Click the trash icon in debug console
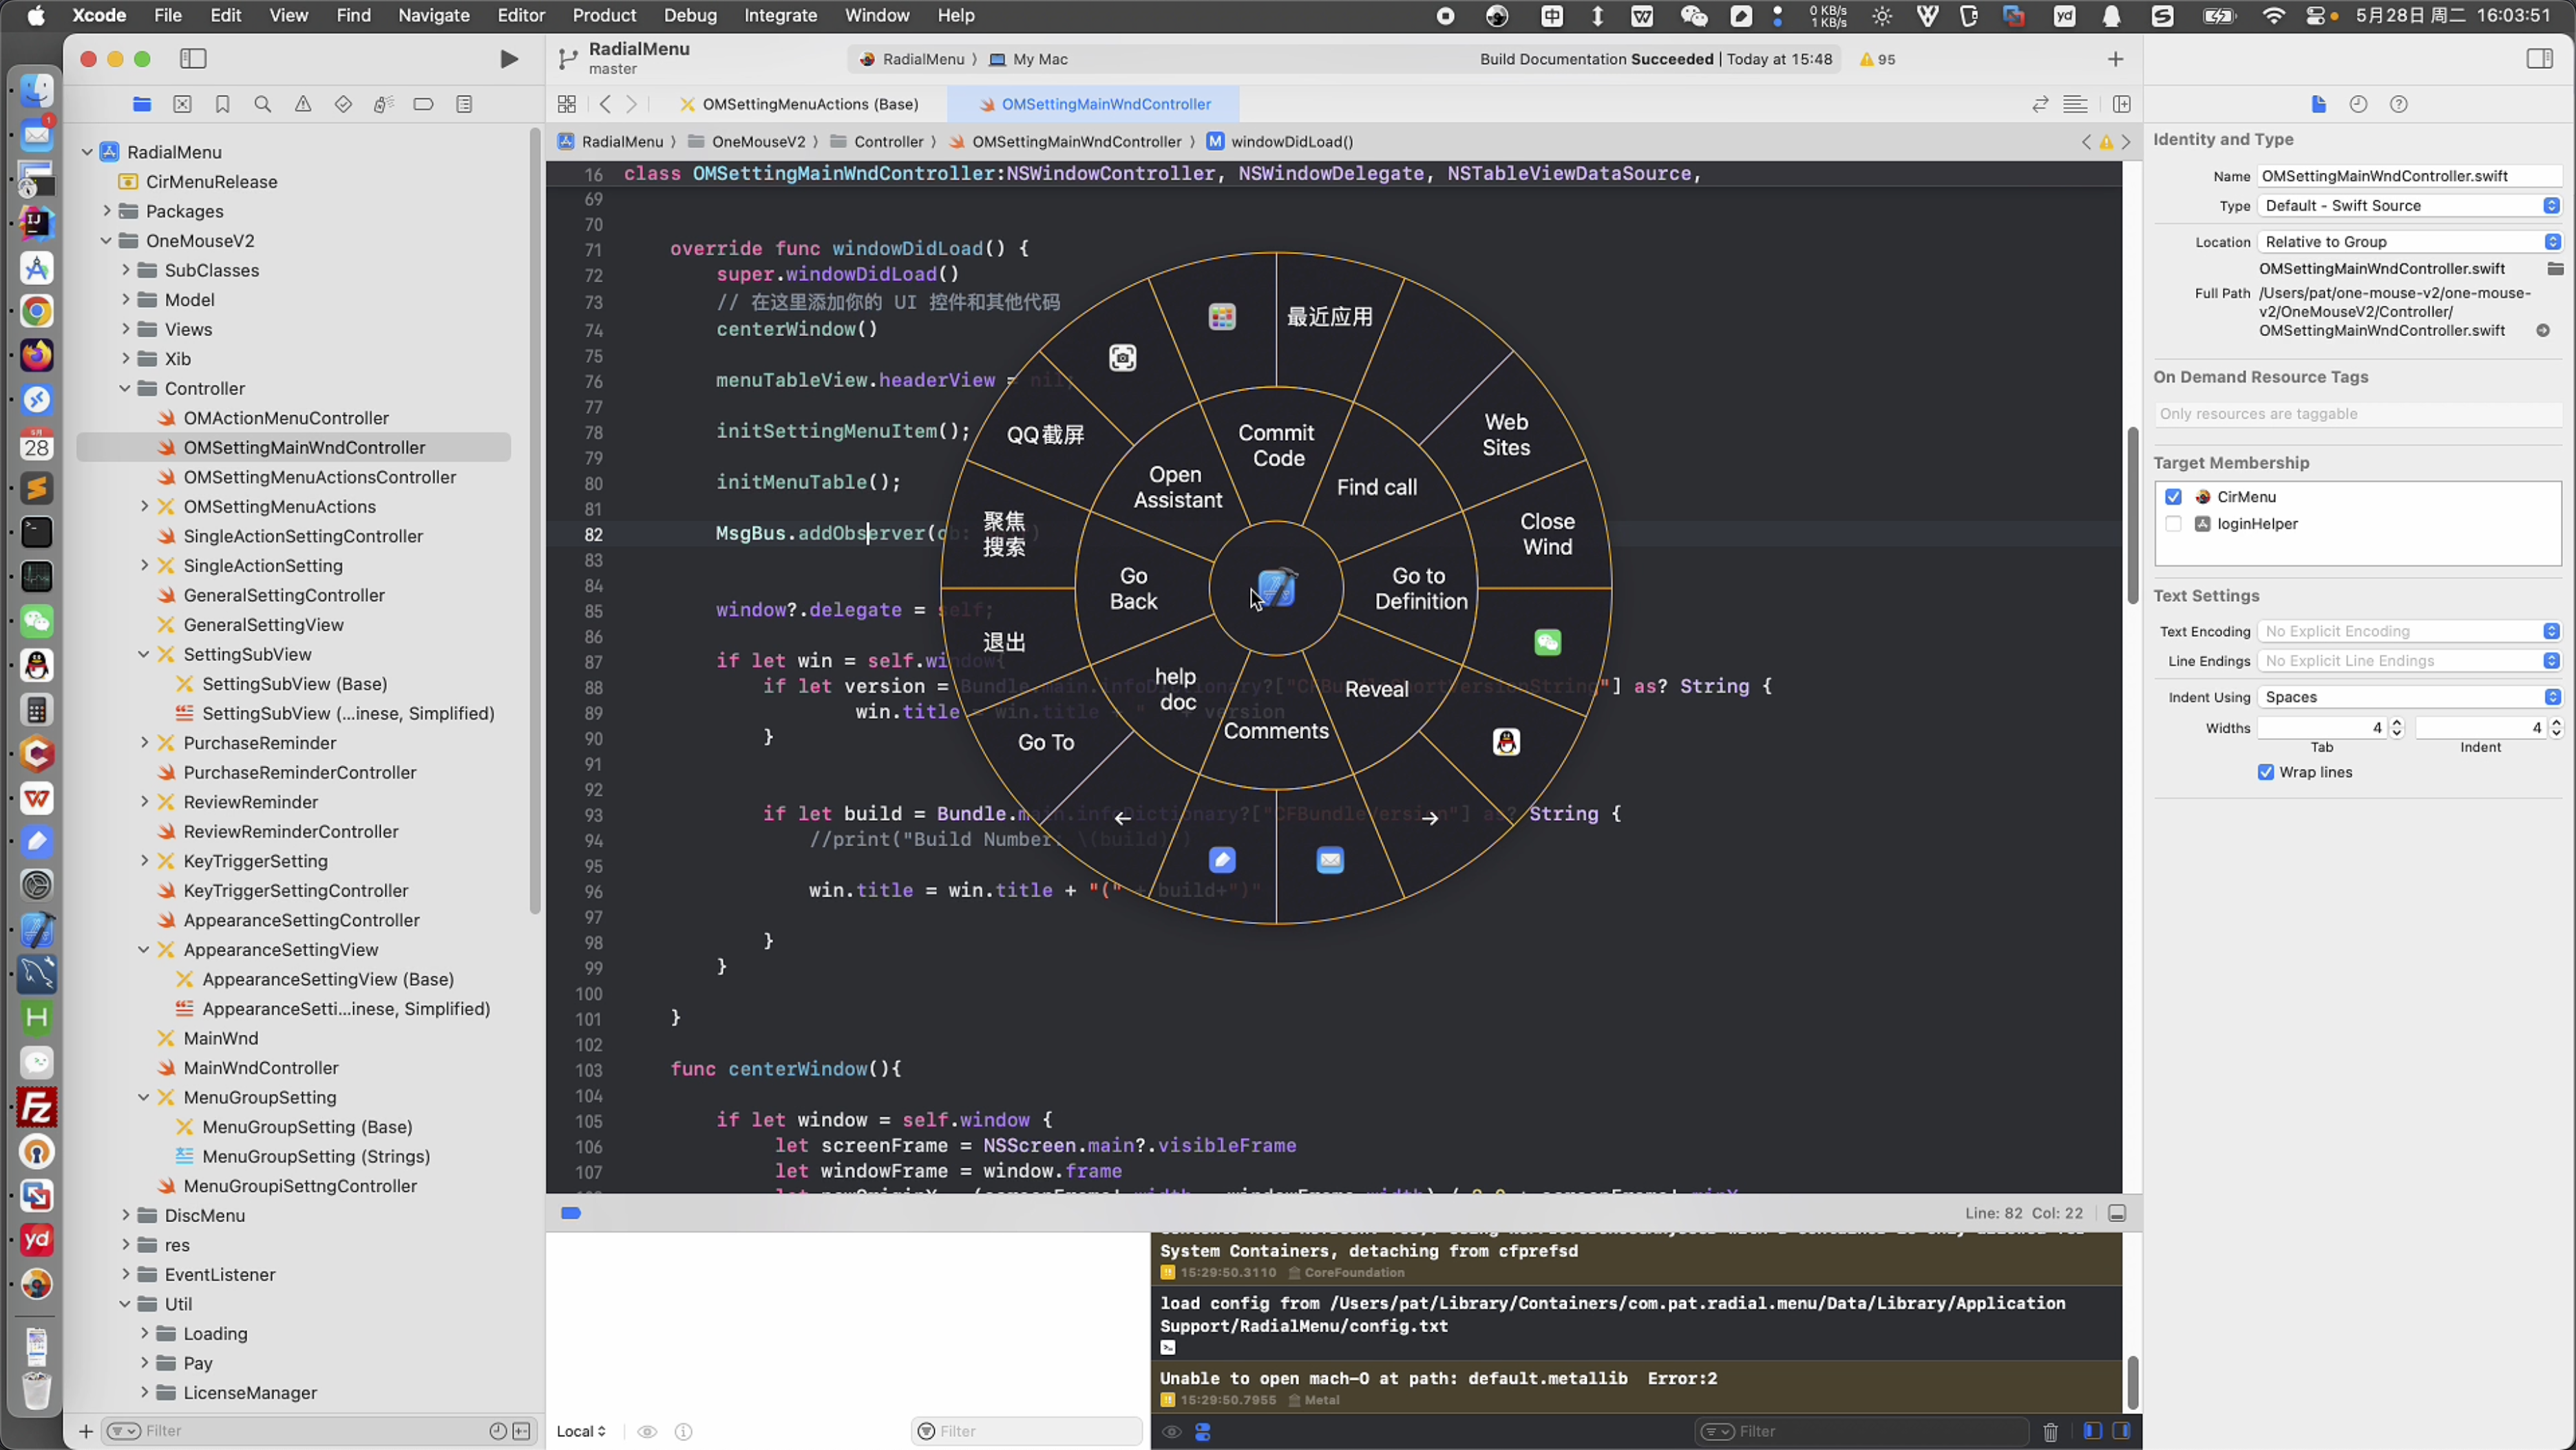The image size is (2576, 1450). (2050, 1431)
